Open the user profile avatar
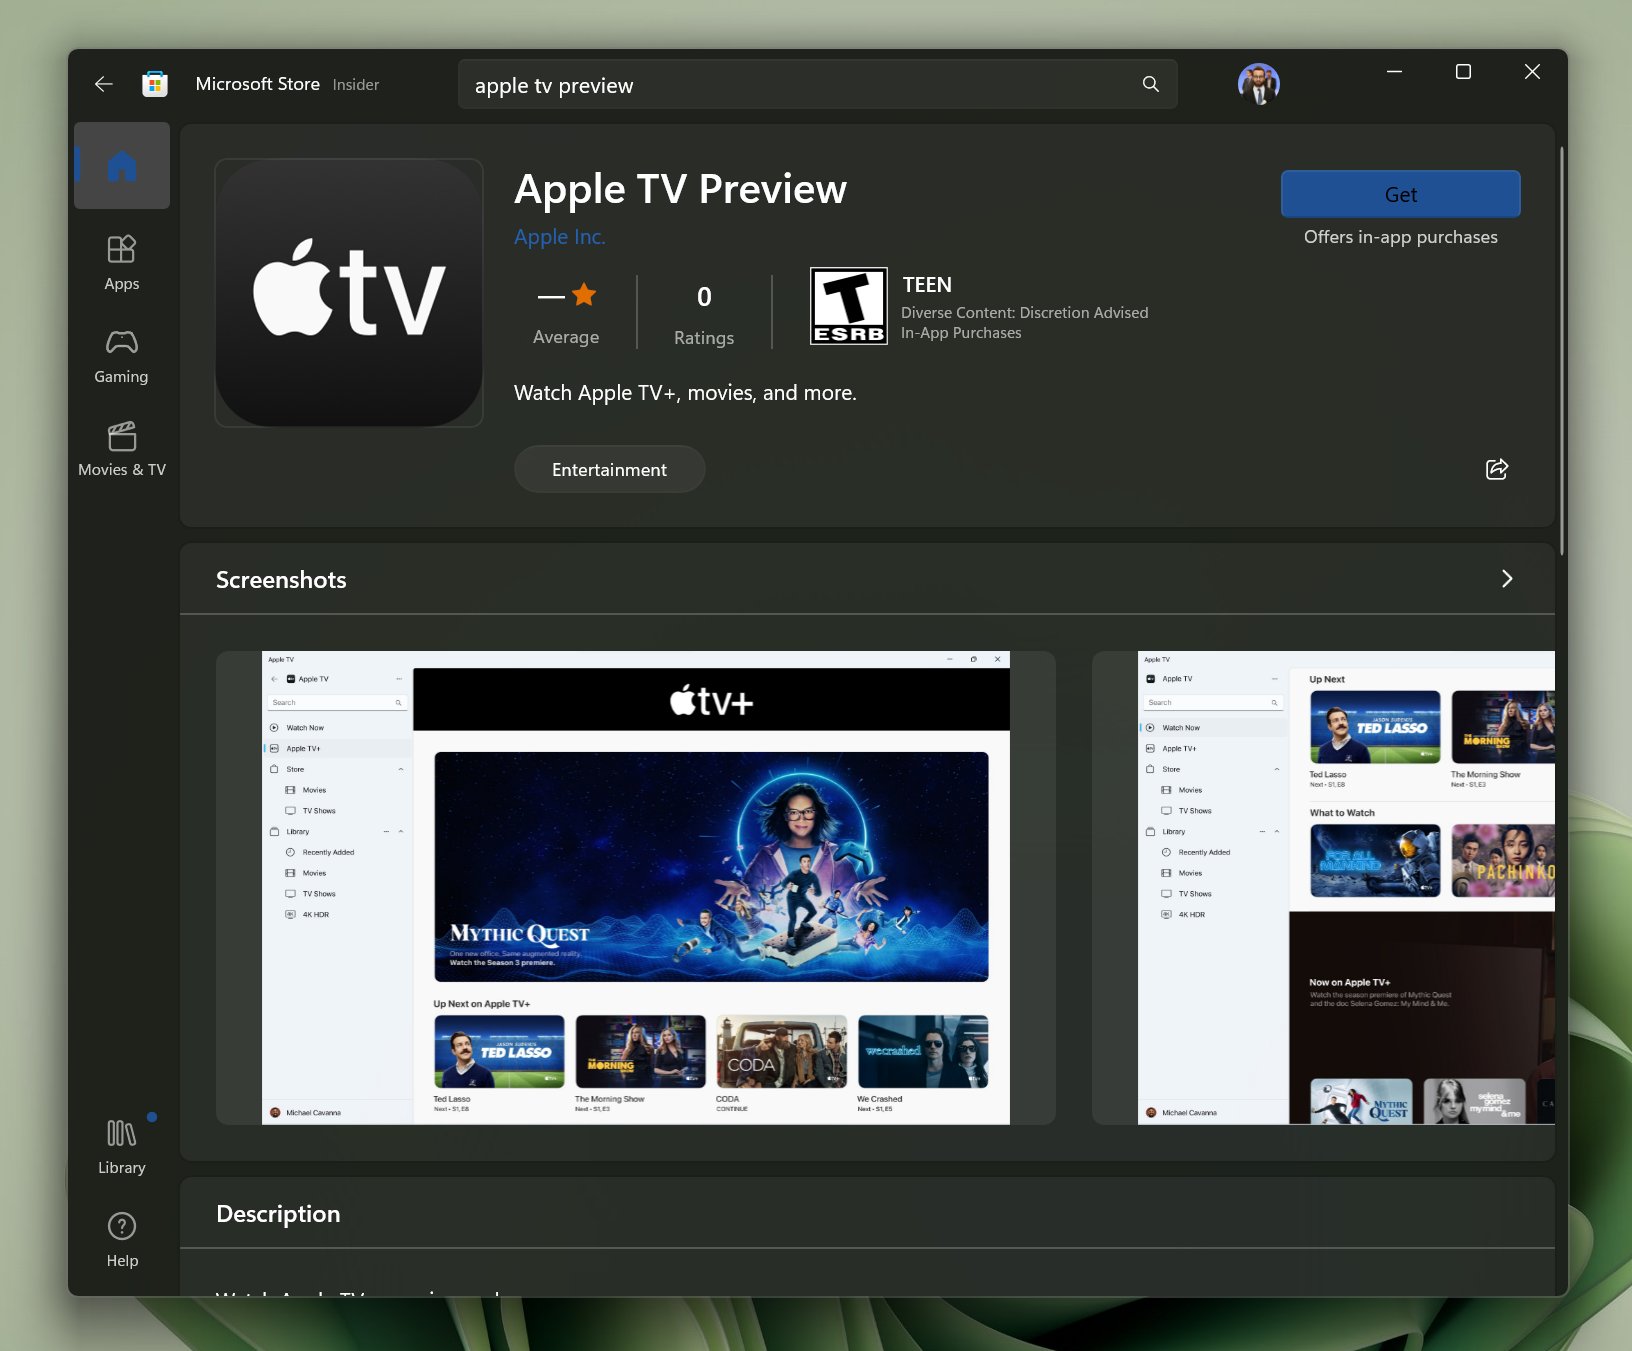Viewport: 1632px width, 1351px height. pyautogui.click(x=1258, y=84)
